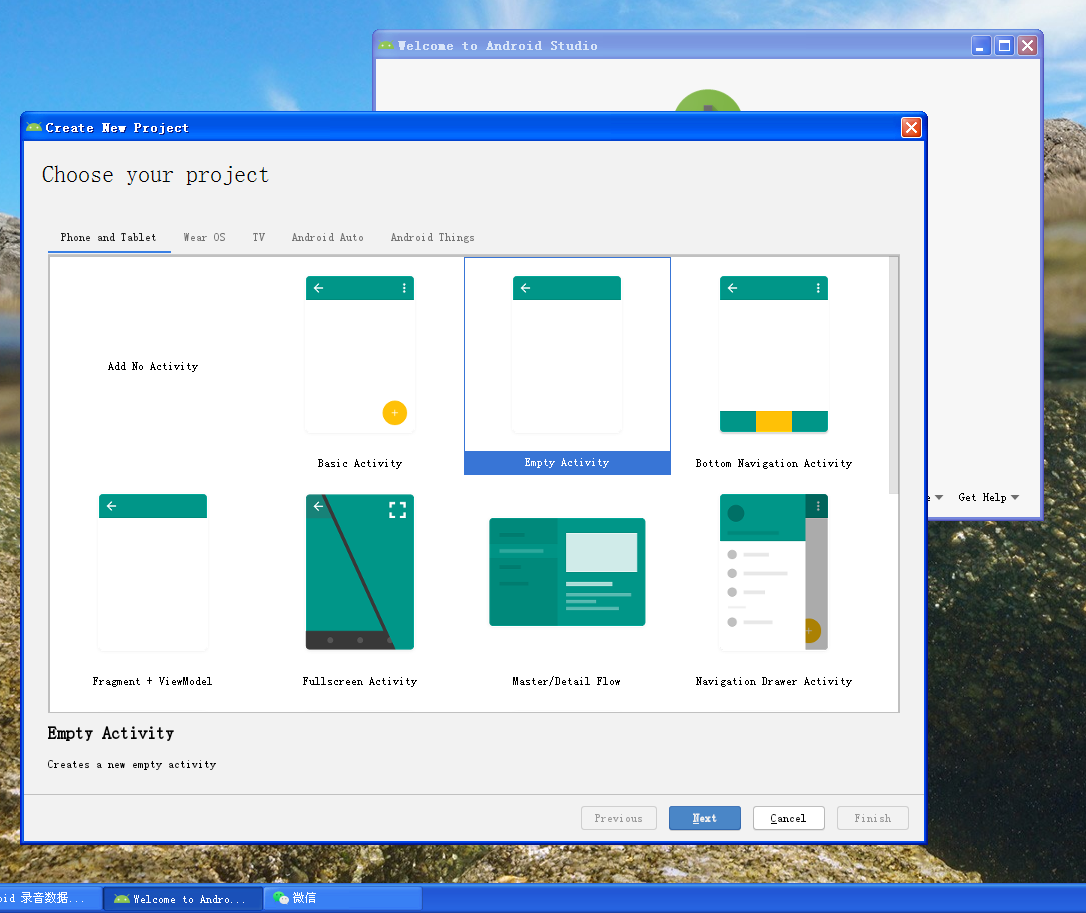Cancel the new project wizard
This screenshot has width=1086, height=913.
click(788, 818)
